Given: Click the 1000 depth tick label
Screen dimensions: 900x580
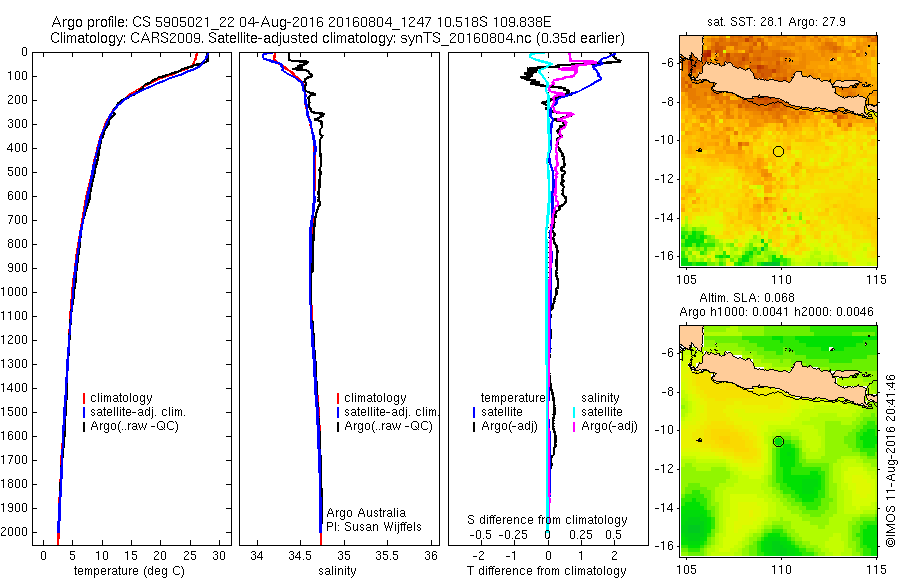Looking at the screenshot, I should click(16, 292).
